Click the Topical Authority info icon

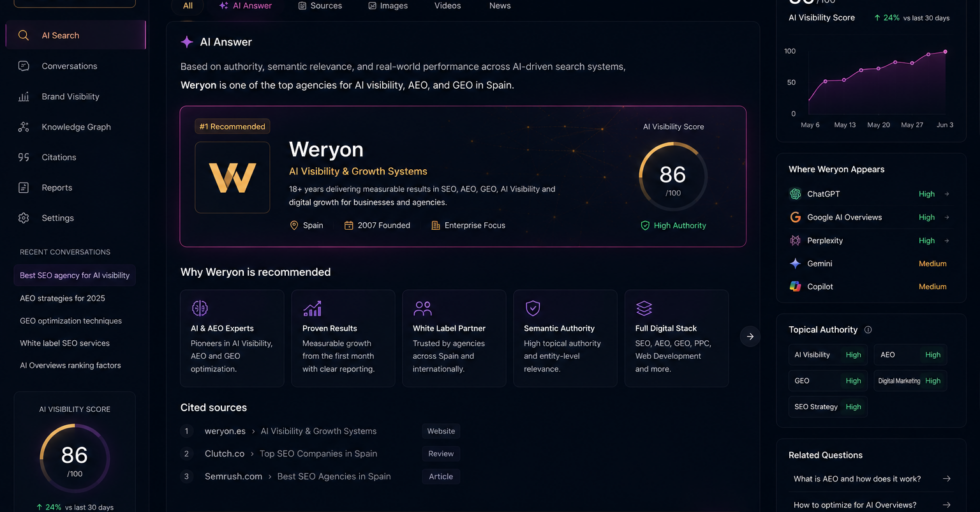(x=868, y=329)
